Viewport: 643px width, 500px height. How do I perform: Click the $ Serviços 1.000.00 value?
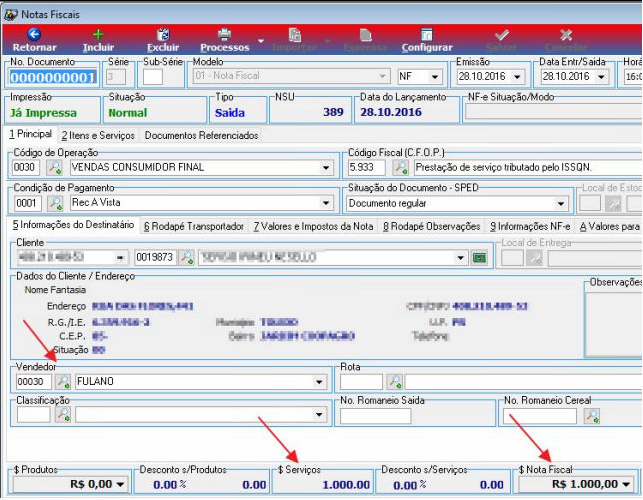pos(346,485)
